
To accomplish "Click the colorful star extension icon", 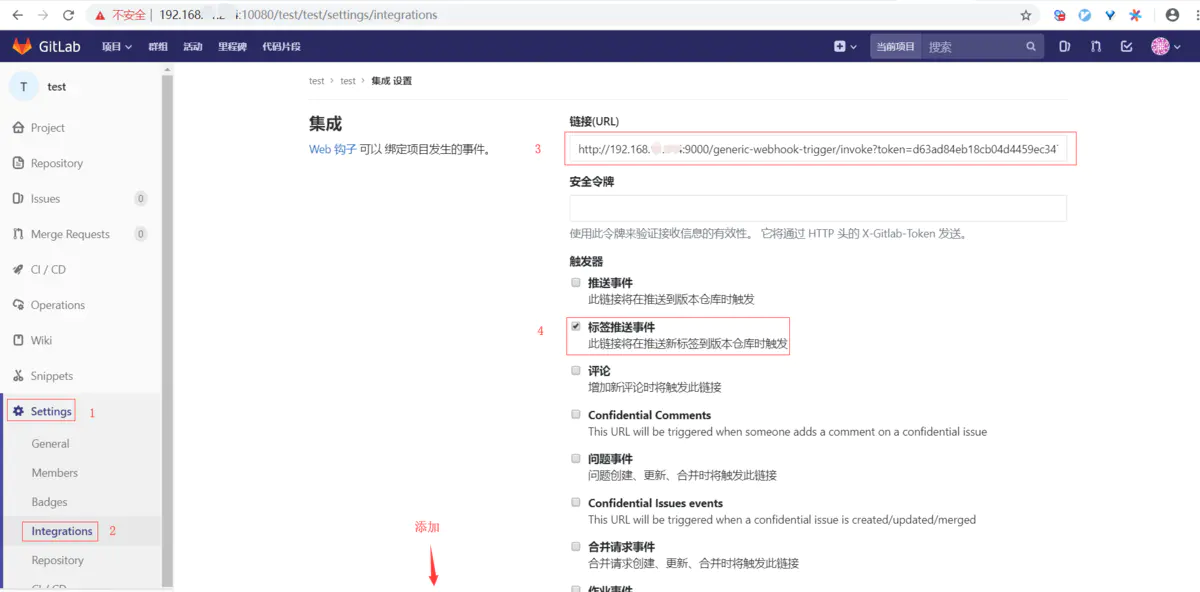I will coord(1135,15).
